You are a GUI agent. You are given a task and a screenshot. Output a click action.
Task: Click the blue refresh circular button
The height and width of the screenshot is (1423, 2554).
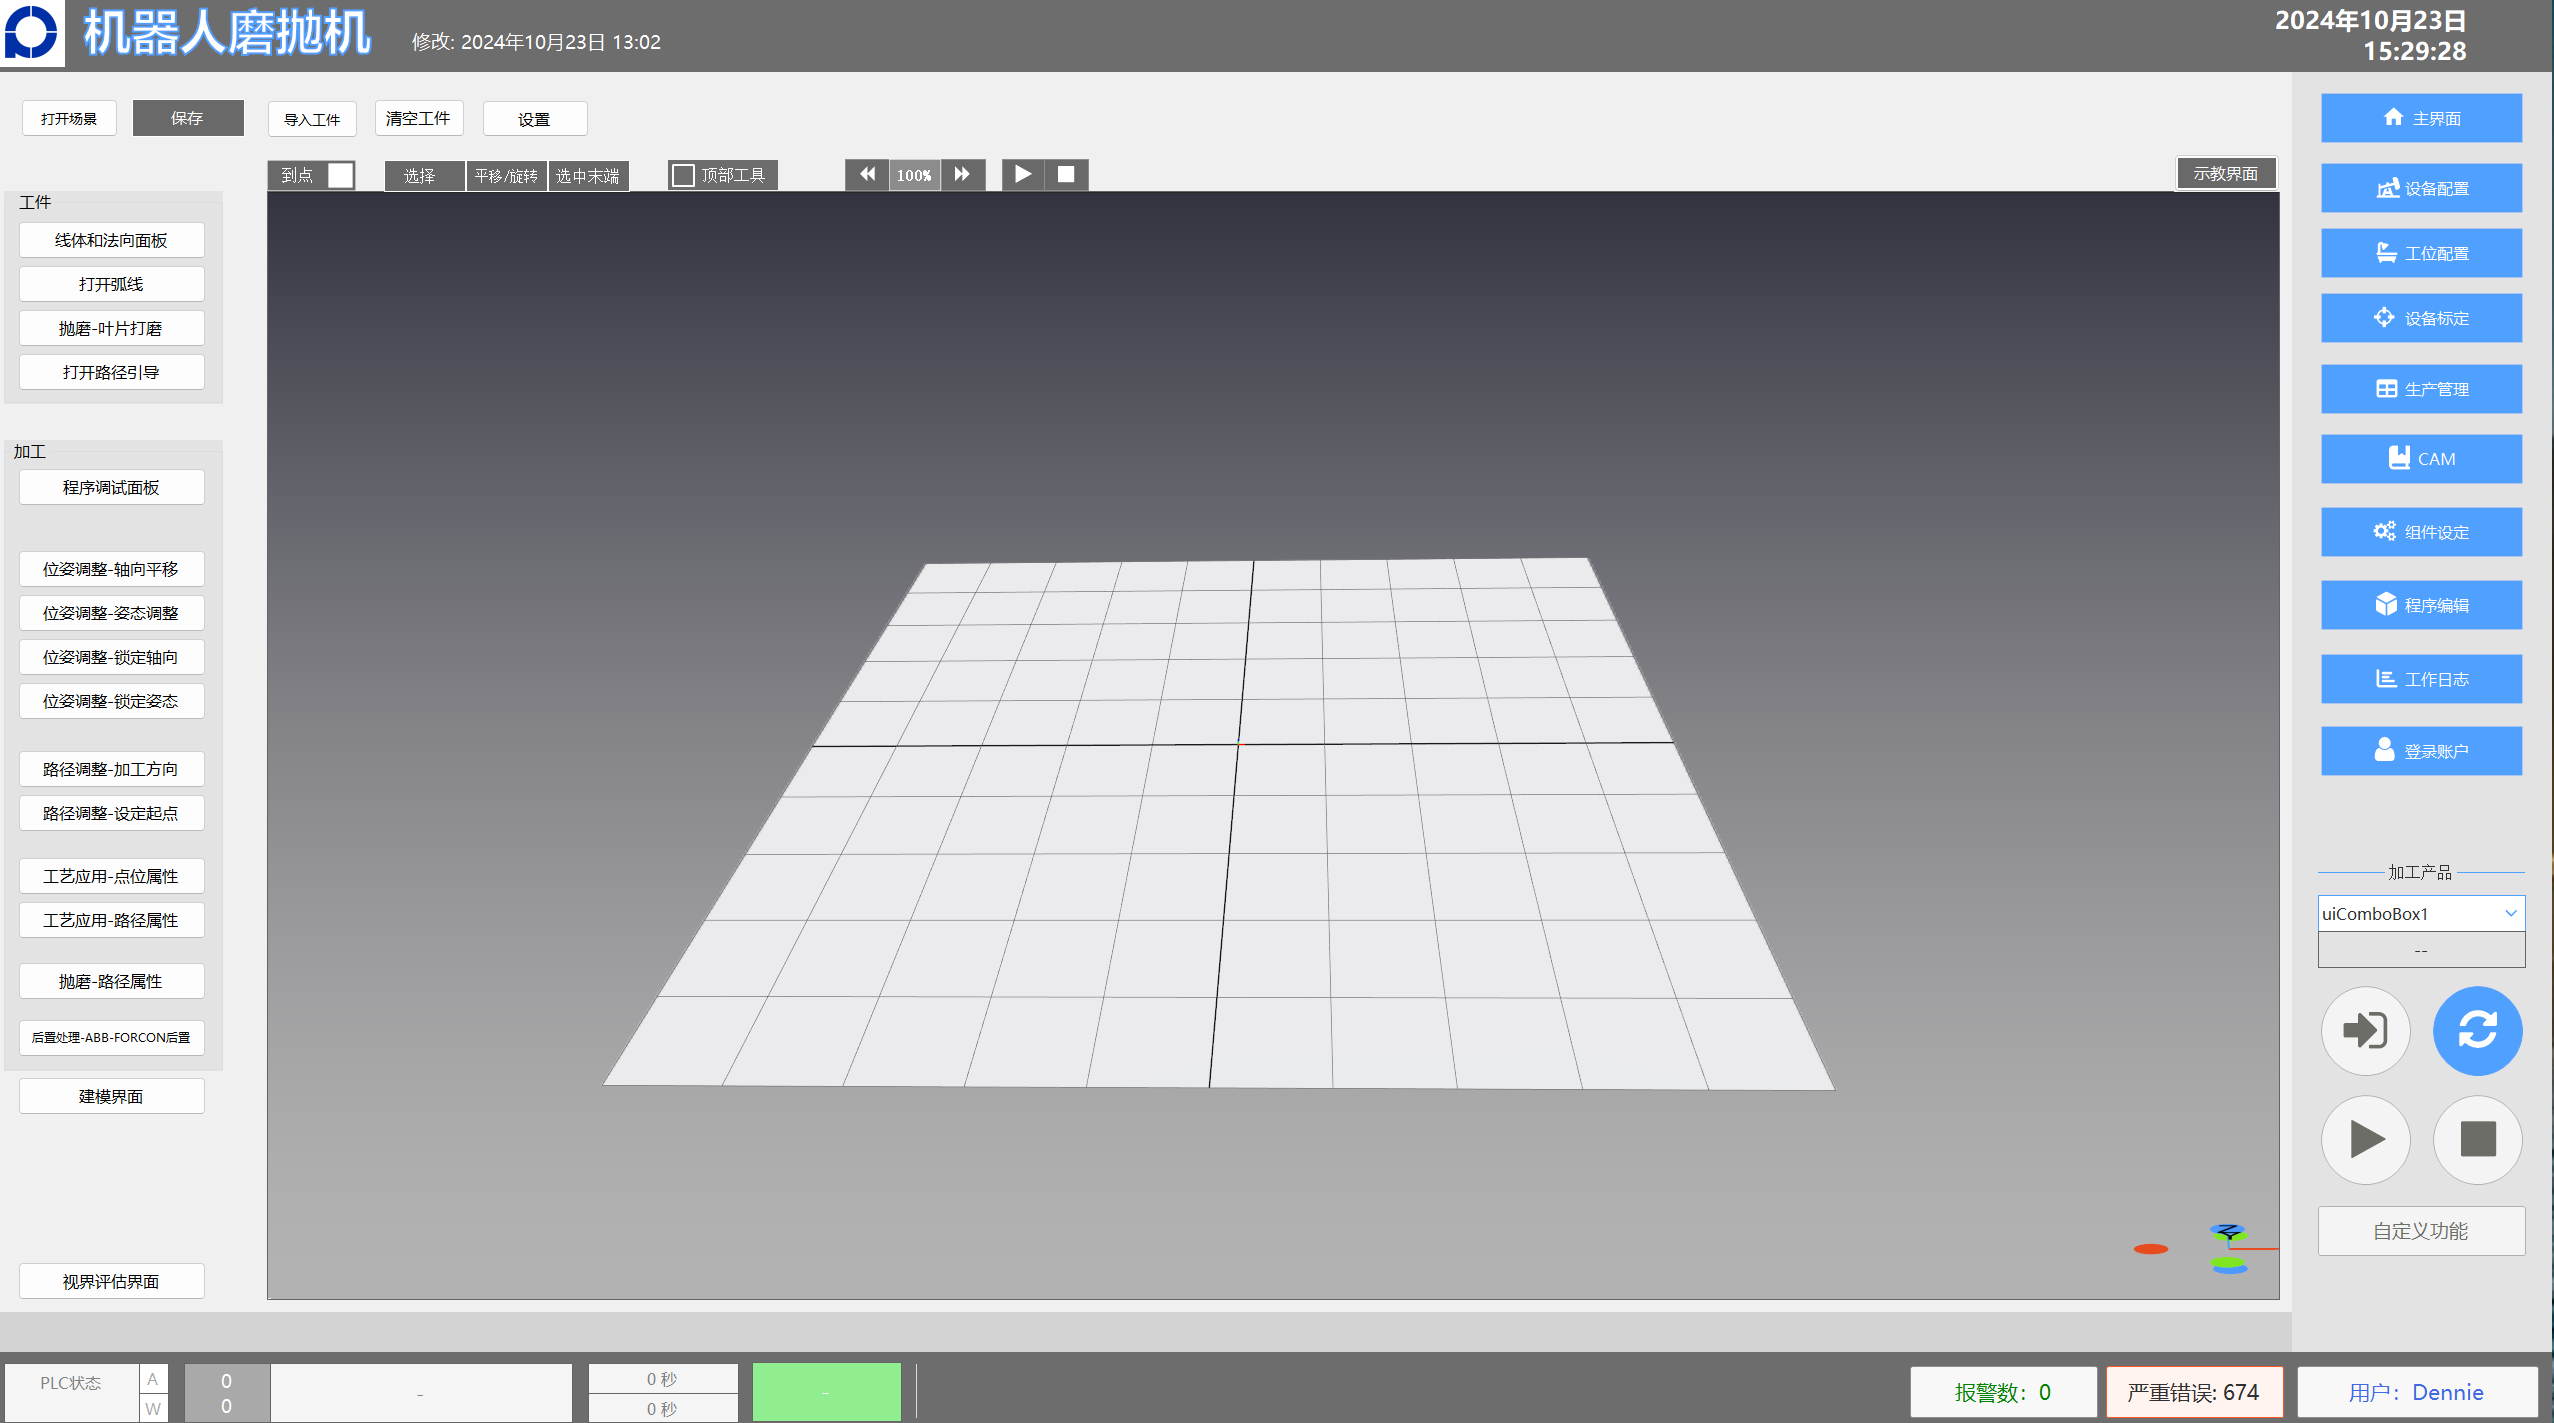(2477, 1031)
